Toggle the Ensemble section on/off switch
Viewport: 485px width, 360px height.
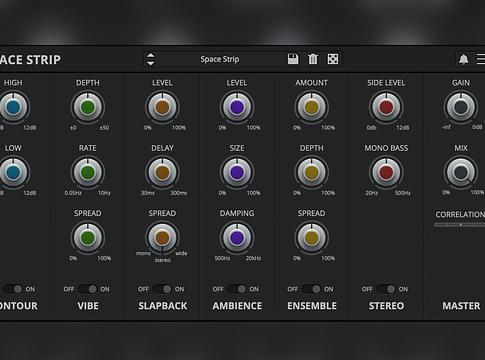tap(312, 289)
